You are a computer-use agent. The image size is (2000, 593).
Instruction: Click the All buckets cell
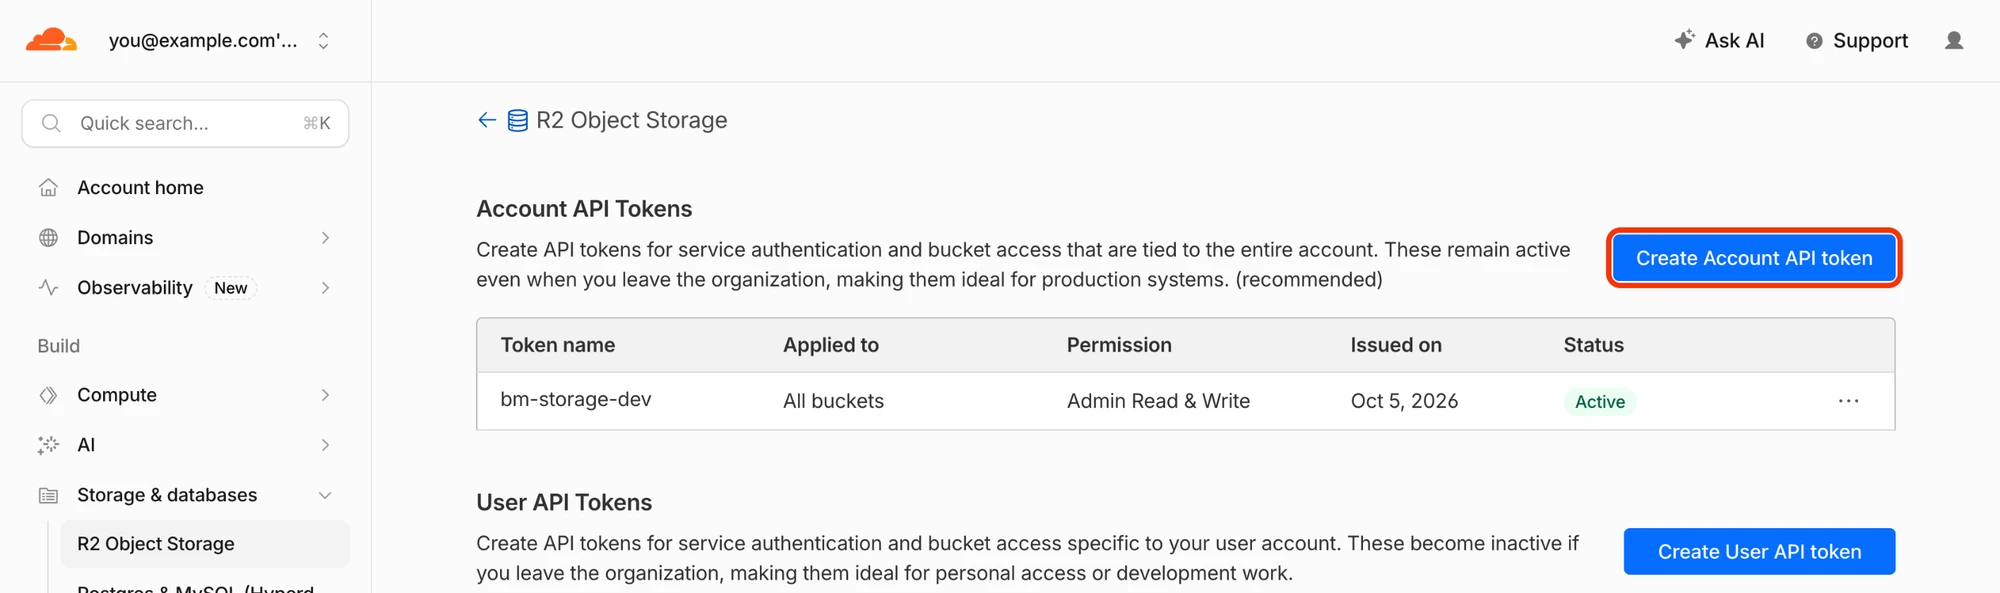click(833, 401)
